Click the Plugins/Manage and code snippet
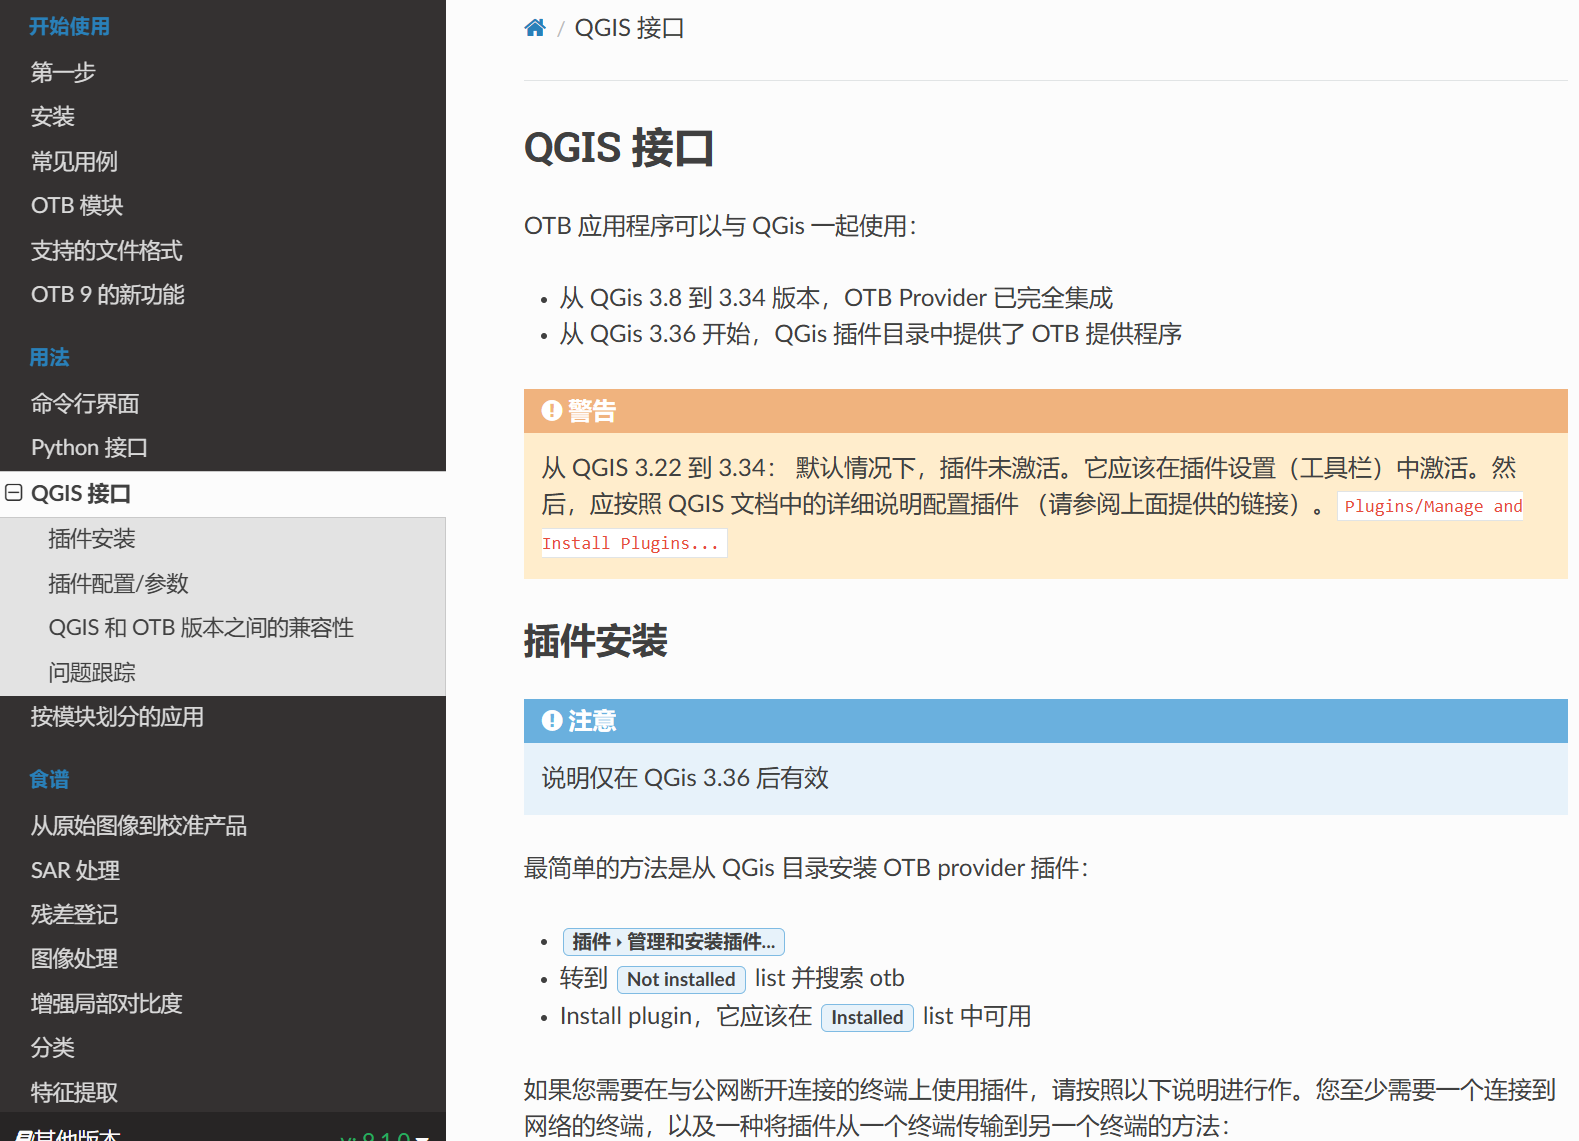 pos(1432,506)
